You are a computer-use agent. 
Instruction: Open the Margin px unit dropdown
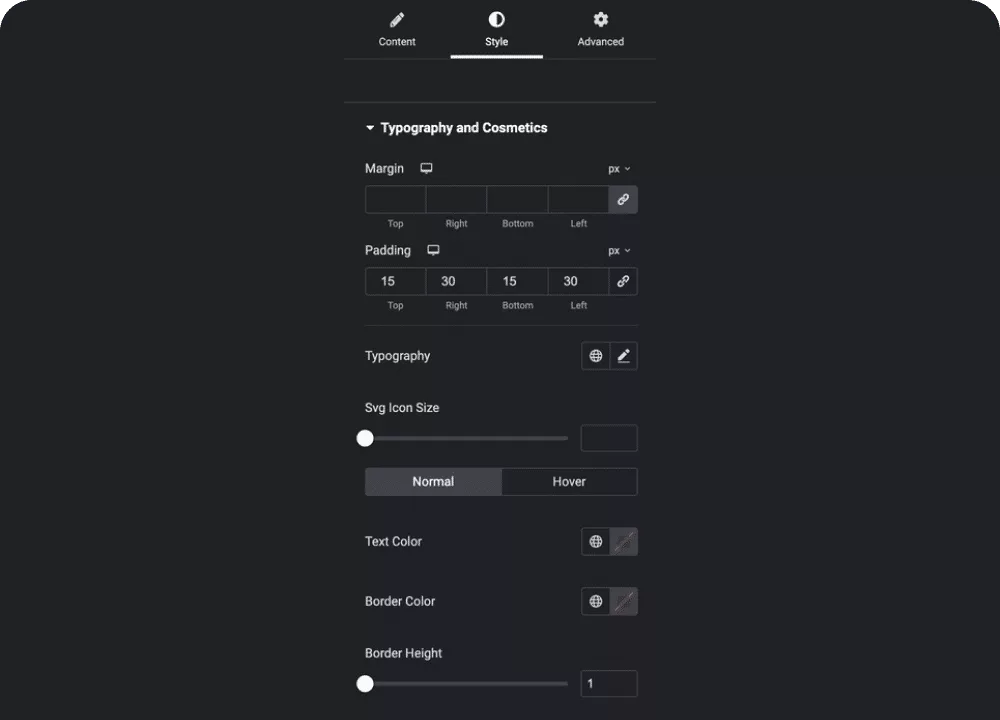pyautogui.click(x=619, y=169)
